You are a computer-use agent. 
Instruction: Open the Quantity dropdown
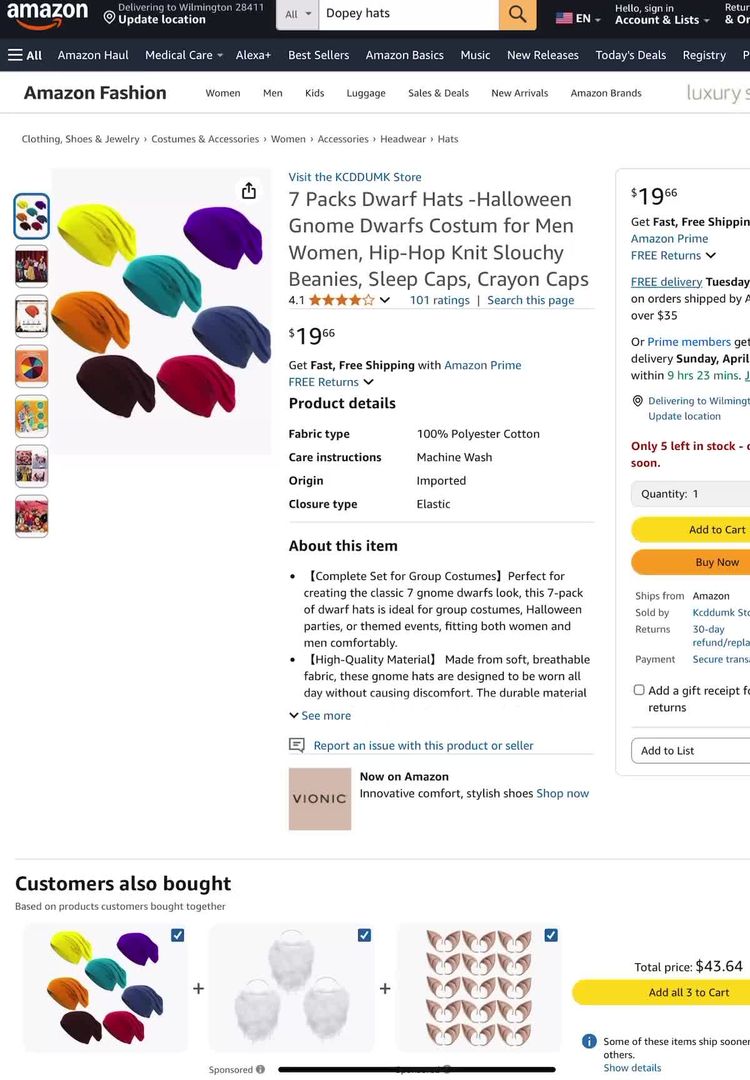click(x=690, y=493)
